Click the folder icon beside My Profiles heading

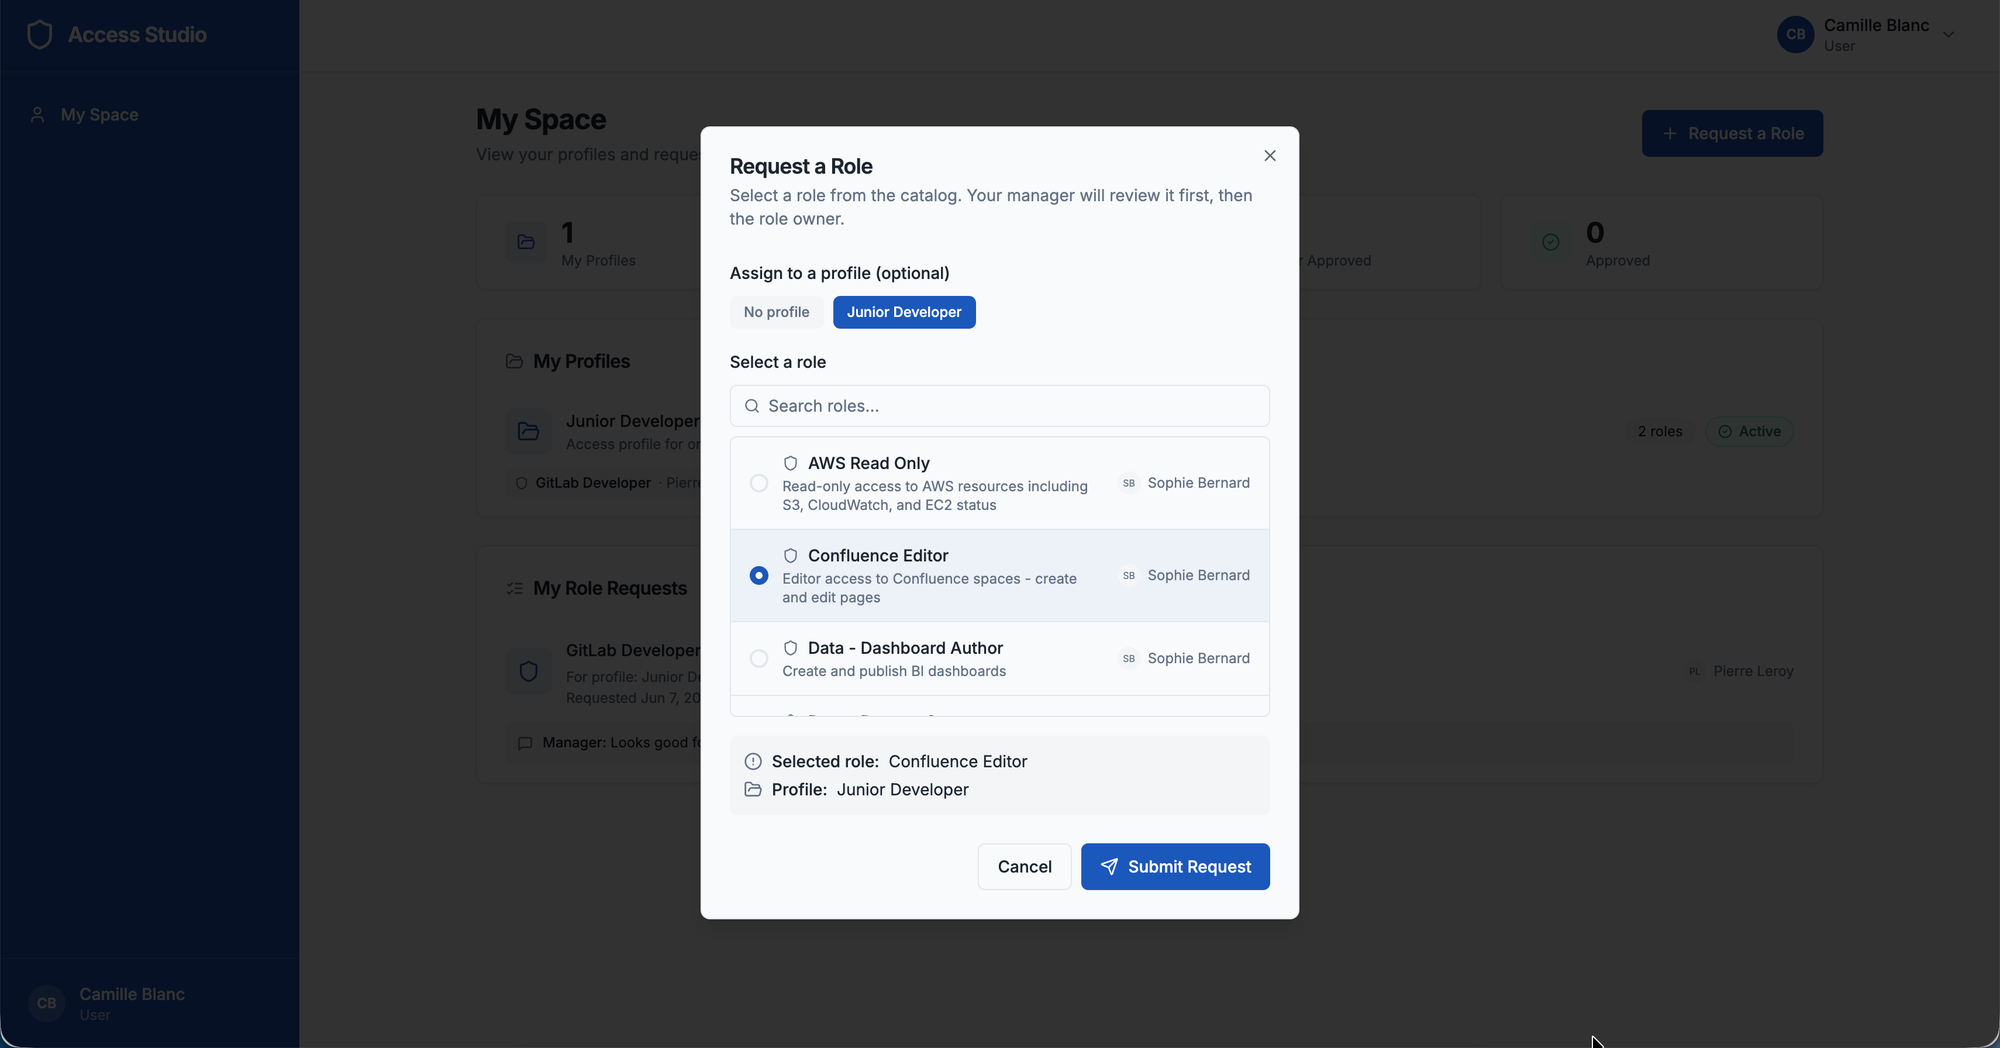[x=514, y=361]
